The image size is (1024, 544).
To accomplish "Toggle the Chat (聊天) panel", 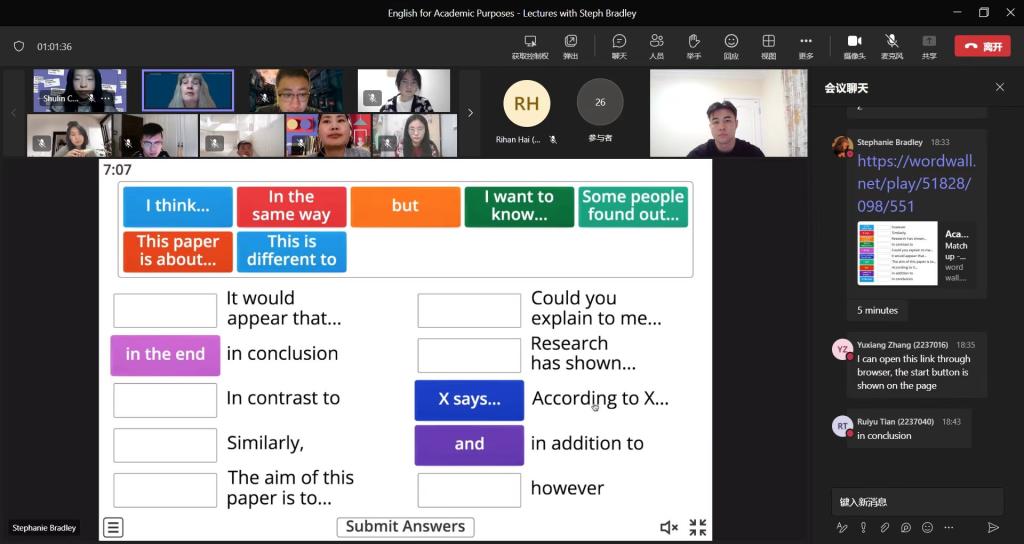I will click(x=619, y=45).
